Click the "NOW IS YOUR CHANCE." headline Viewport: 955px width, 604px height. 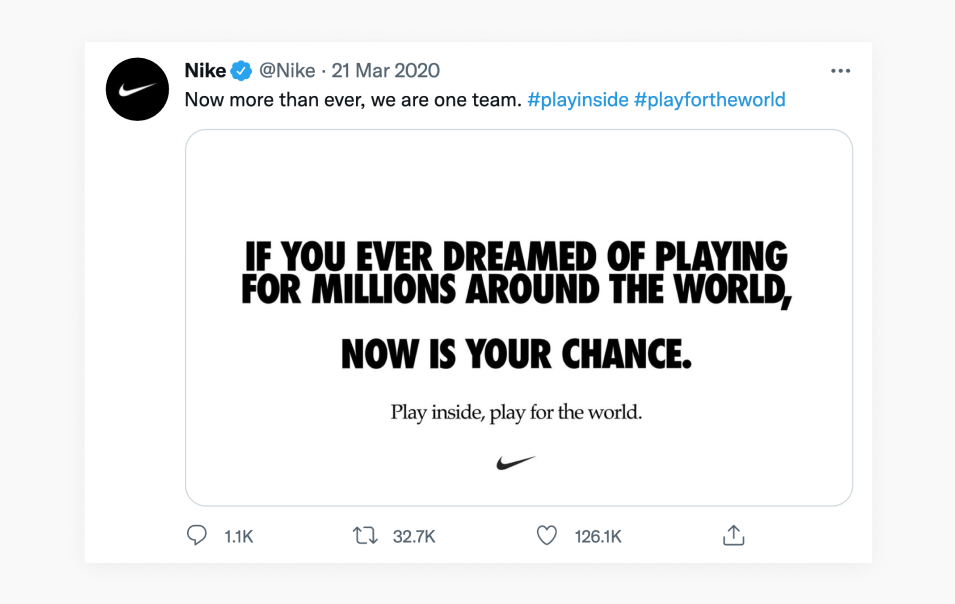pyautogui.click(x=516, y=354)
